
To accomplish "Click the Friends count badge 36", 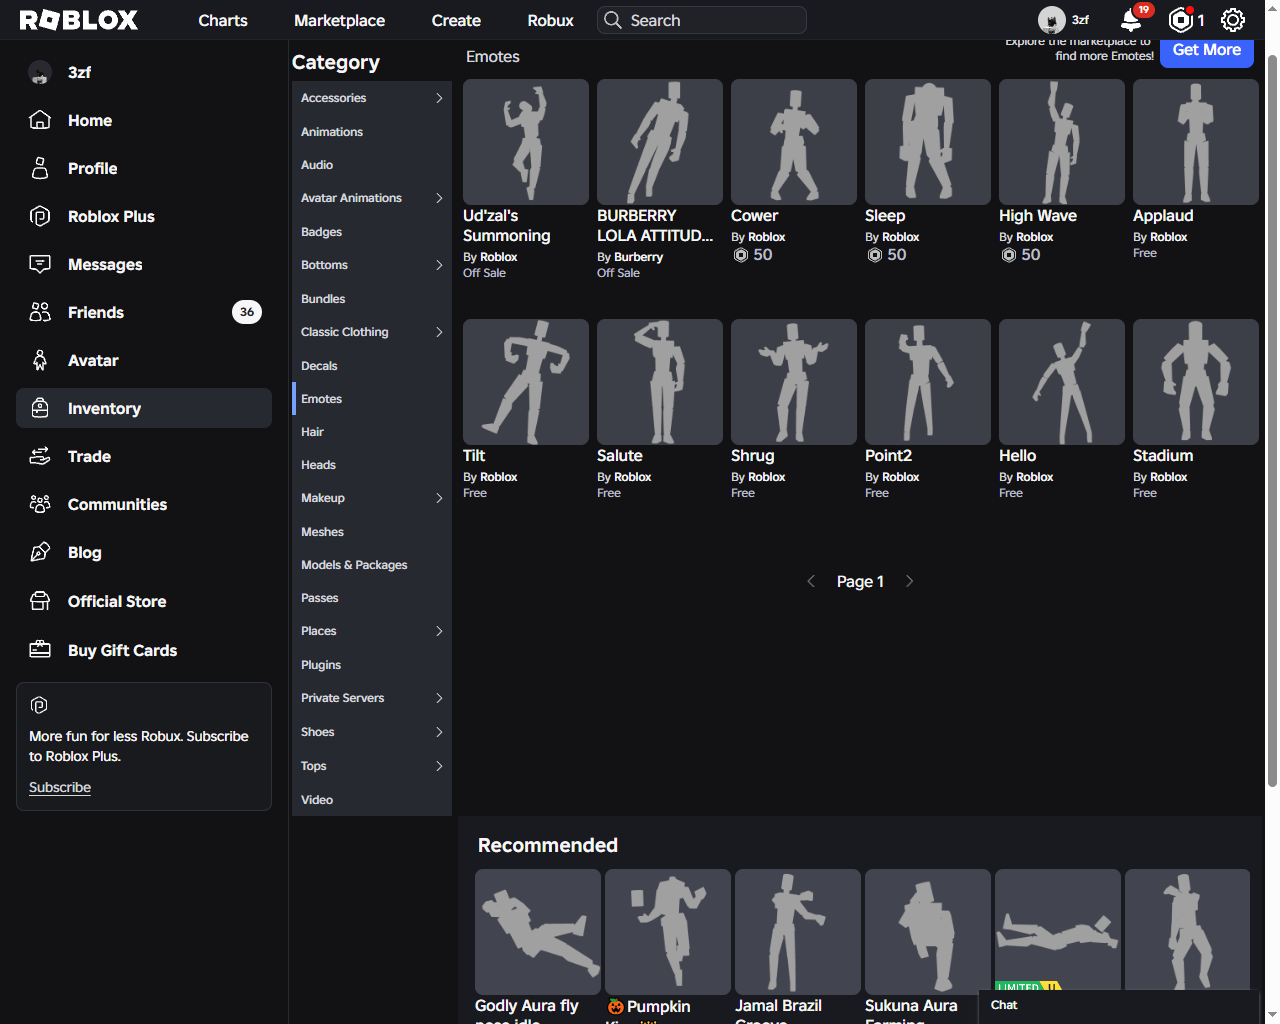I will [x=247, y=312].
